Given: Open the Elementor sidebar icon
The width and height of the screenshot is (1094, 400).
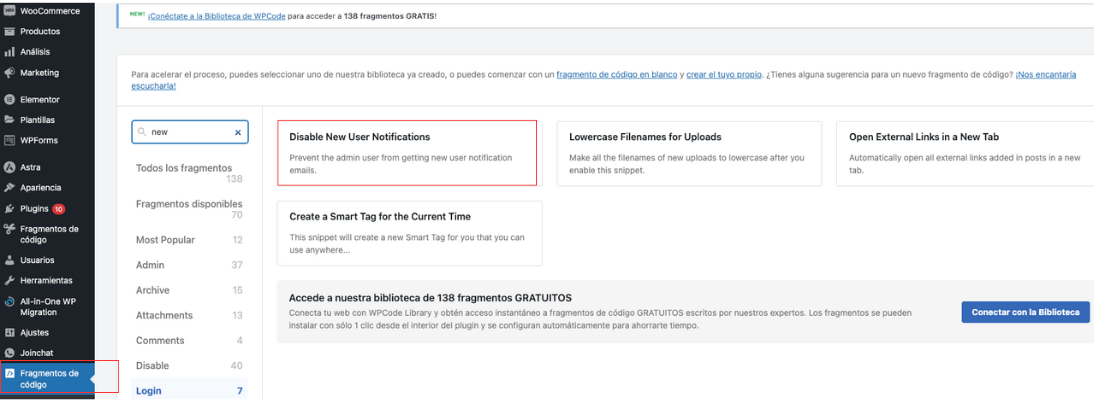Looking at the screenshot, I should click(x=9, y=100).
